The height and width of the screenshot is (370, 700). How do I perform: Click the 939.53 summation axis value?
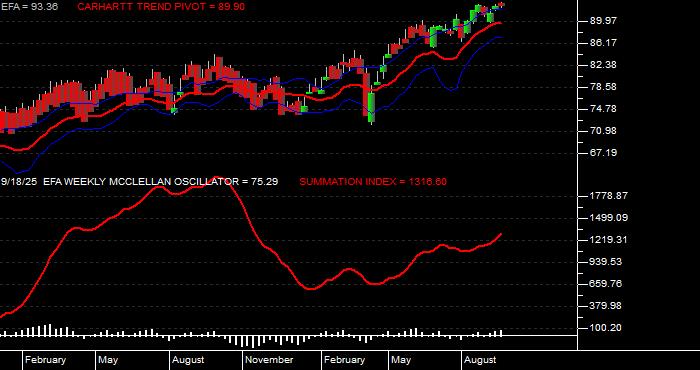click(606, 262)
